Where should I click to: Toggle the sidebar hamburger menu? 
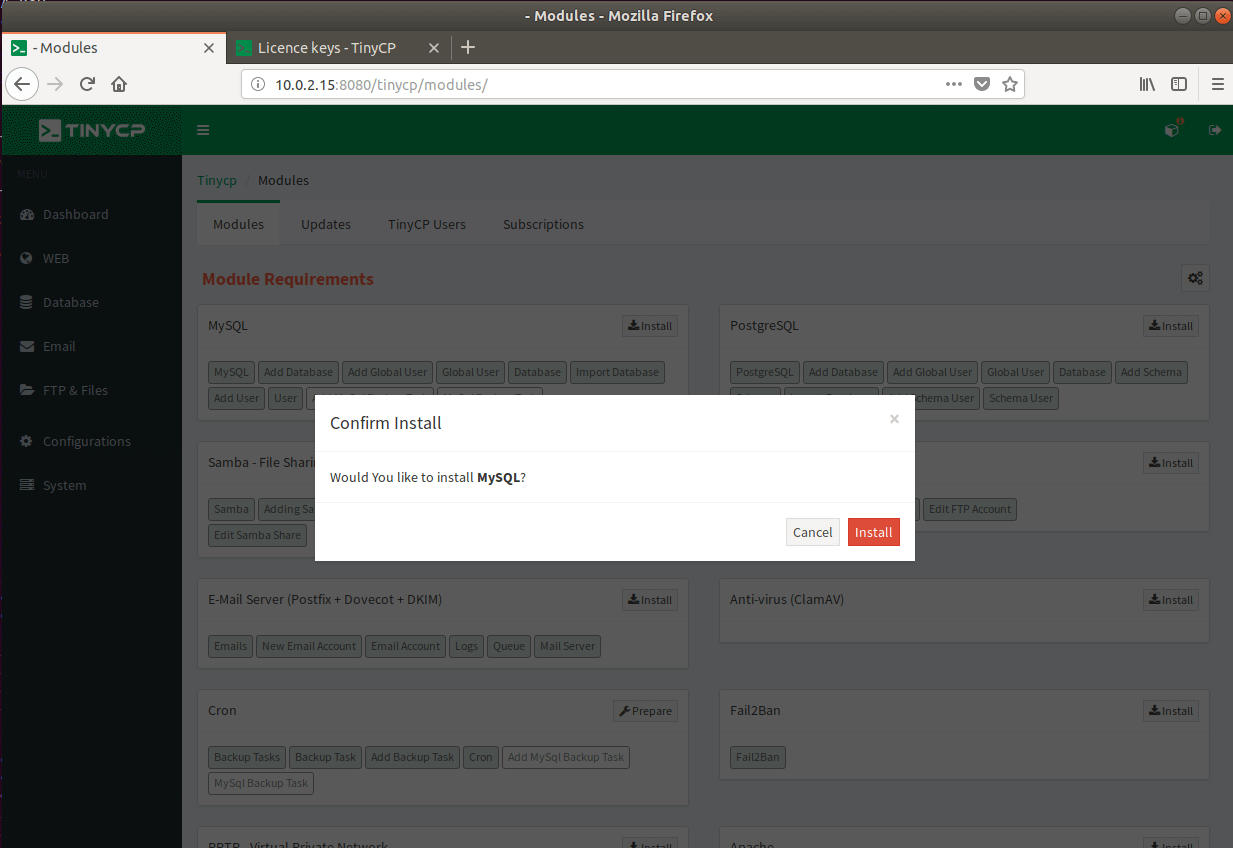[203, 130]
